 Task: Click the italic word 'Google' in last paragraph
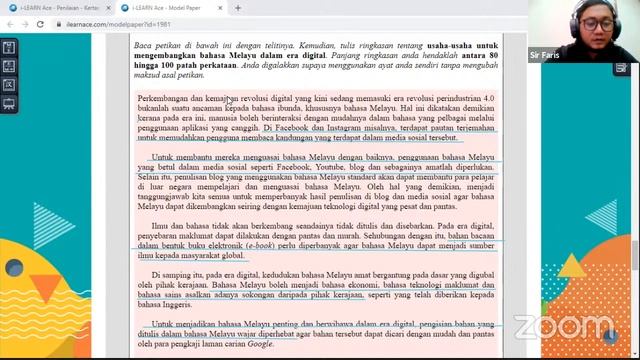[260, 344]
